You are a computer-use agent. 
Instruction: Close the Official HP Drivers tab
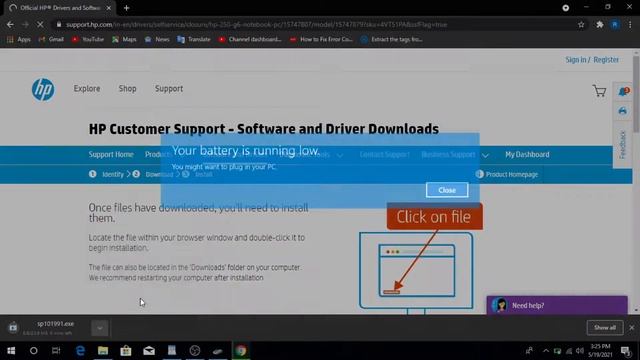coord(109,8)
